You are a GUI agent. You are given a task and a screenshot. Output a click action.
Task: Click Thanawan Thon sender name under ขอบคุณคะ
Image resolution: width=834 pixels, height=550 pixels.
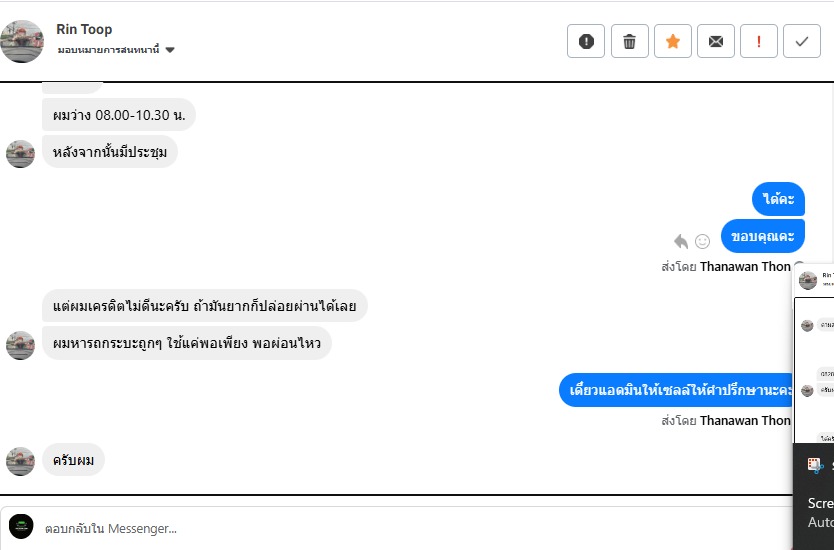pyautogui.click(x=745, y=266)
